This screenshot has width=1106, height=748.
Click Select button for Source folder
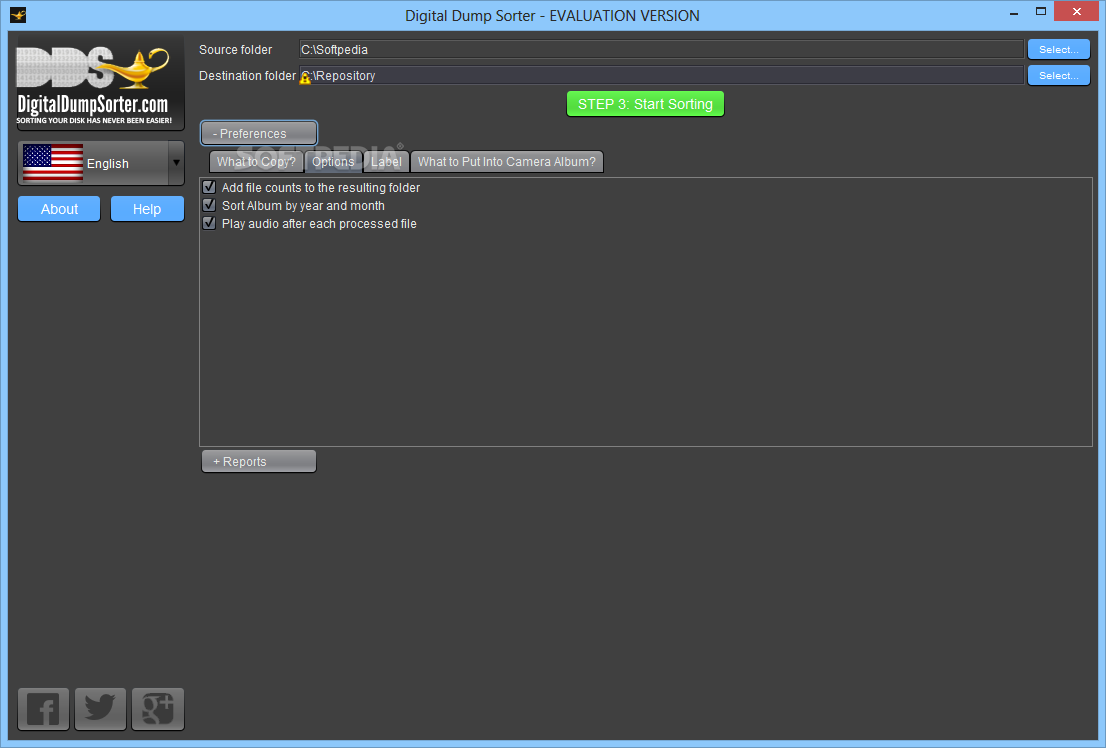(1059, 49)
